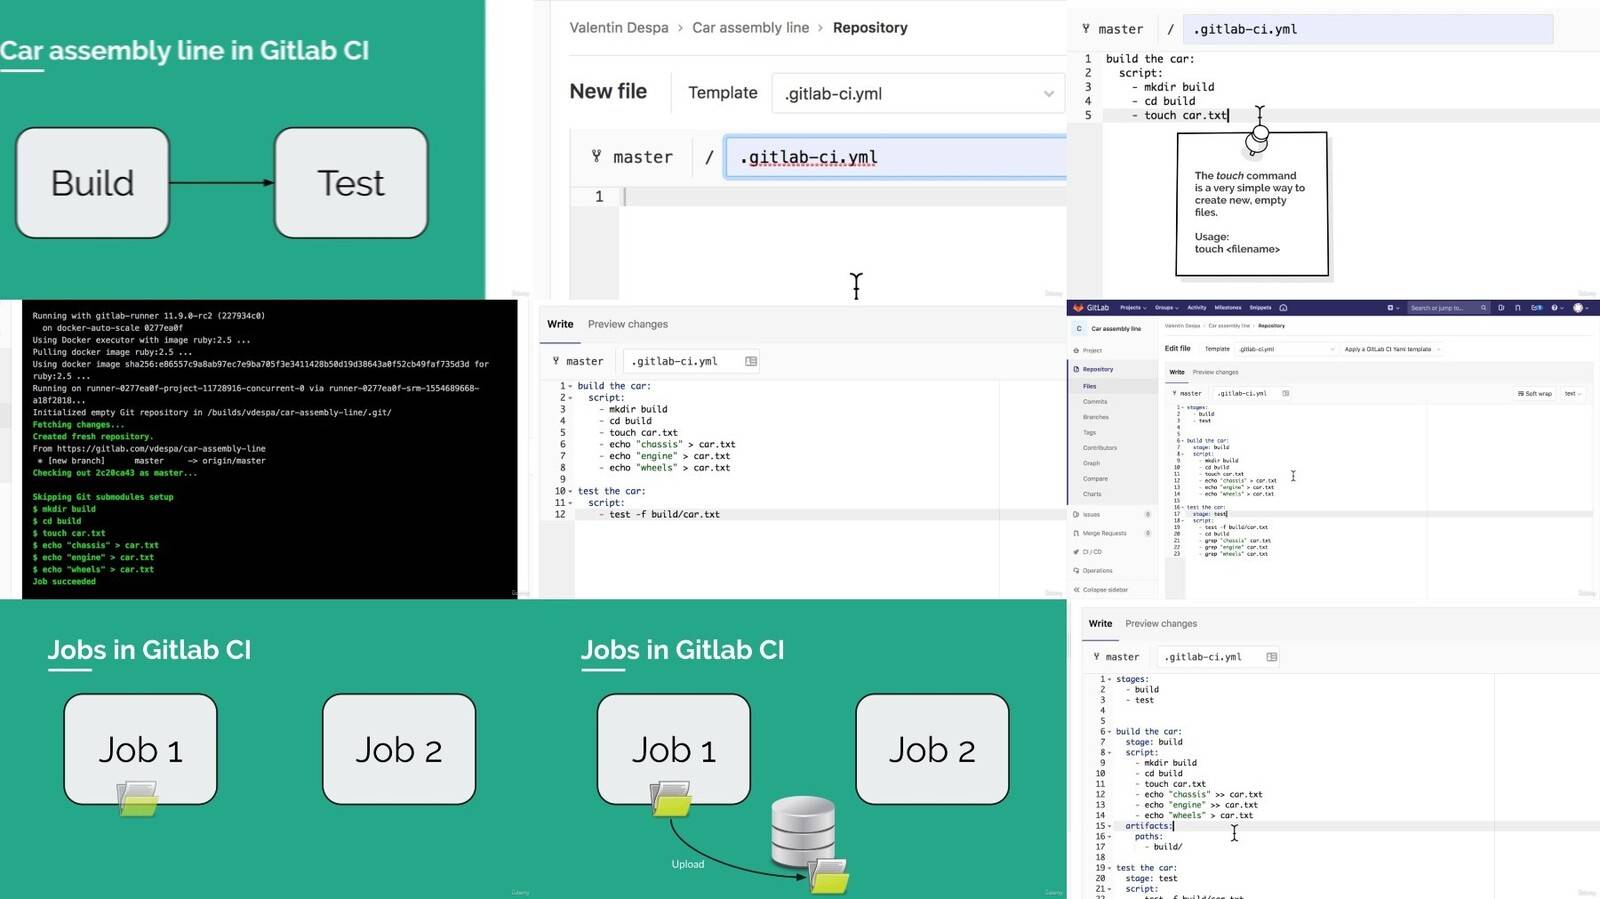Click the filename field on New file page

(x=895, y=157)
